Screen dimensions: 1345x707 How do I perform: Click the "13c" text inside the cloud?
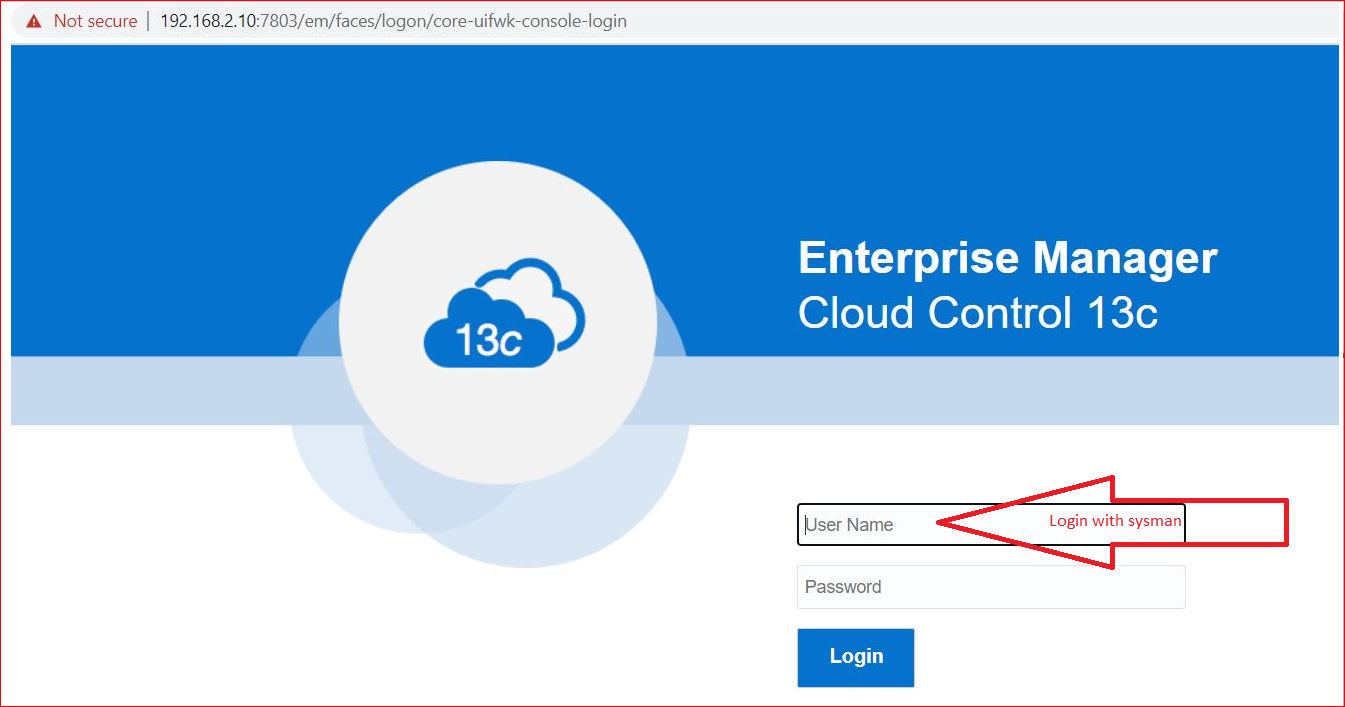[x=487, y=340]
